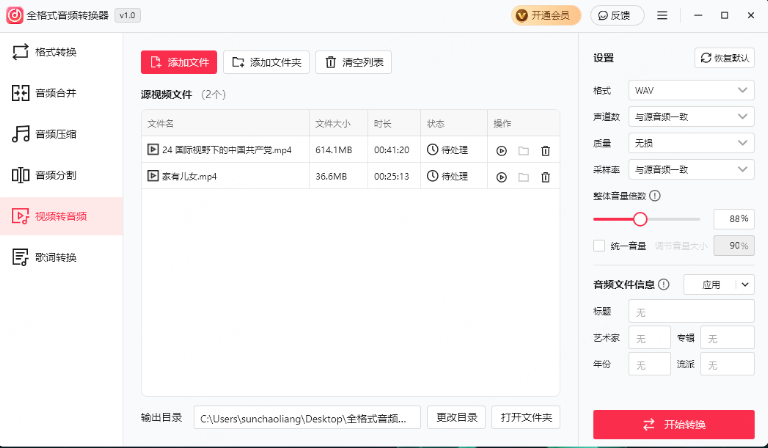Click clock status icon in 家有儿女.mp4 row

[x=432, y=176]
